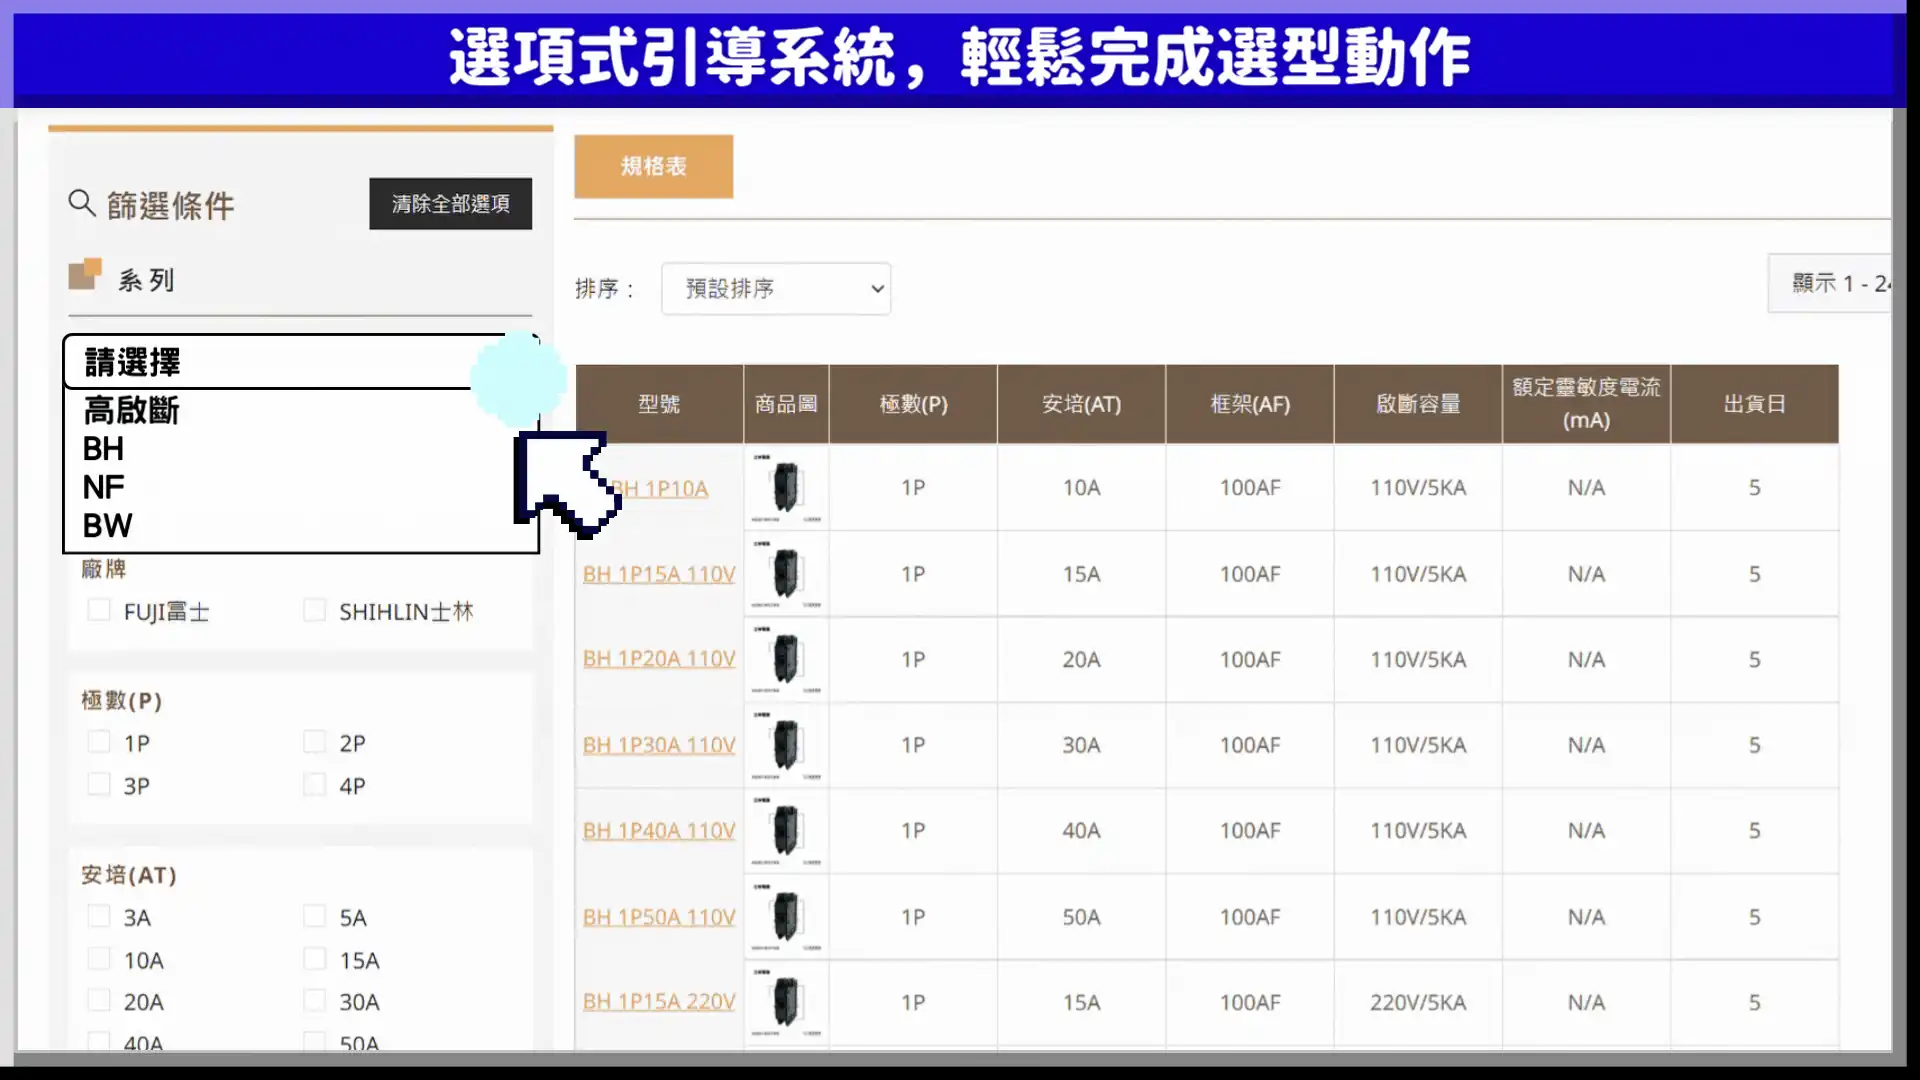The image size is (1920, 1080).
Task: Choose 高啟斷 from series list
Action: click(131, 410)
